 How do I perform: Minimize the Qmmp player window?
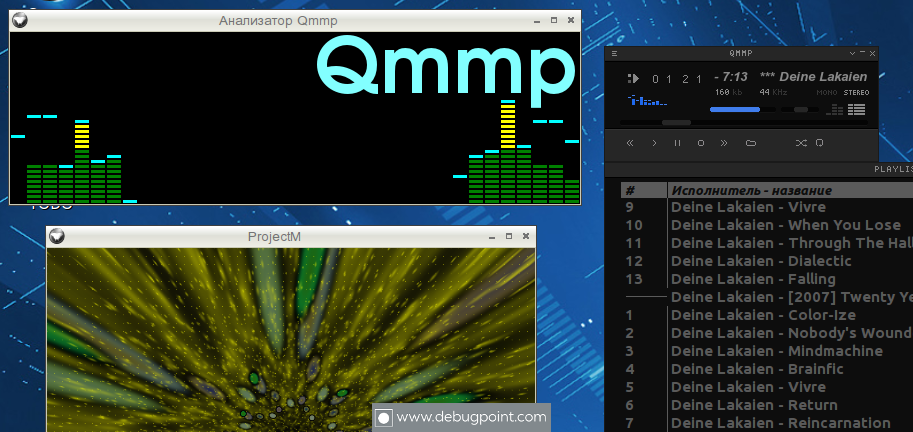click(862, 53)
